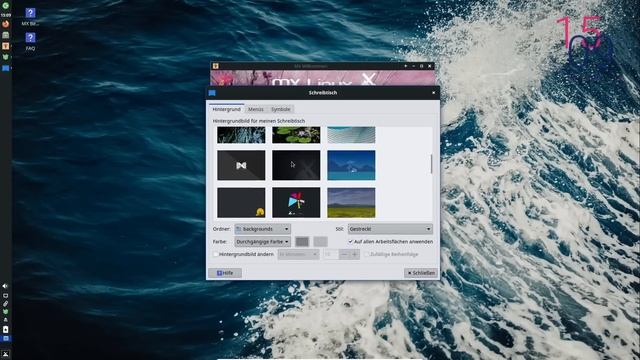Click the MX logo icon at the bottom of the panel
The width and height of the screenshot is (640, 360).
tap(5, 354)
